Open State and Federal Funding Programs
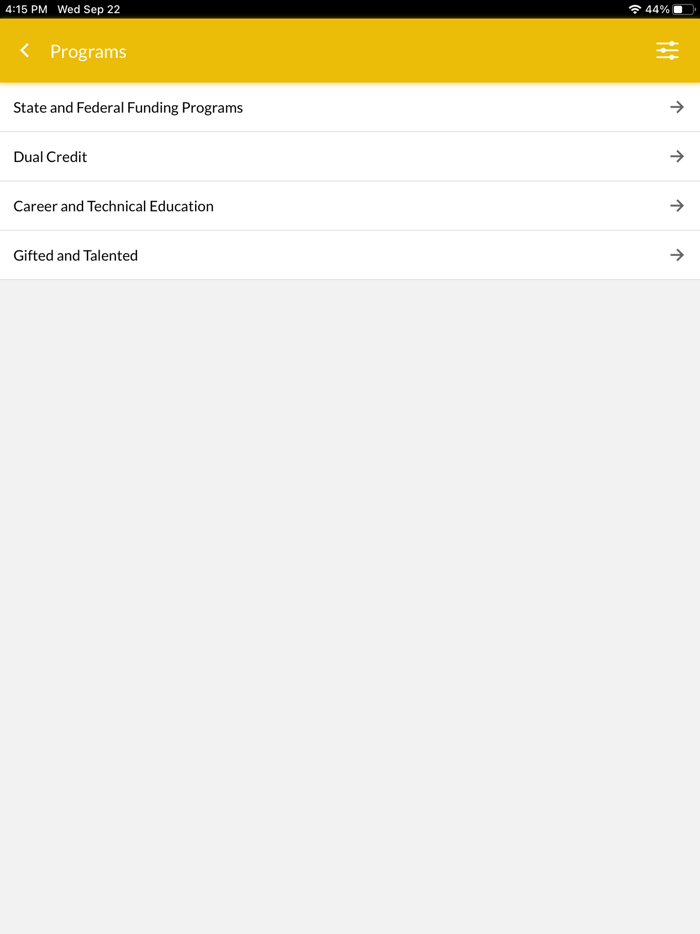700x934 pixels. tap(128, 108)
